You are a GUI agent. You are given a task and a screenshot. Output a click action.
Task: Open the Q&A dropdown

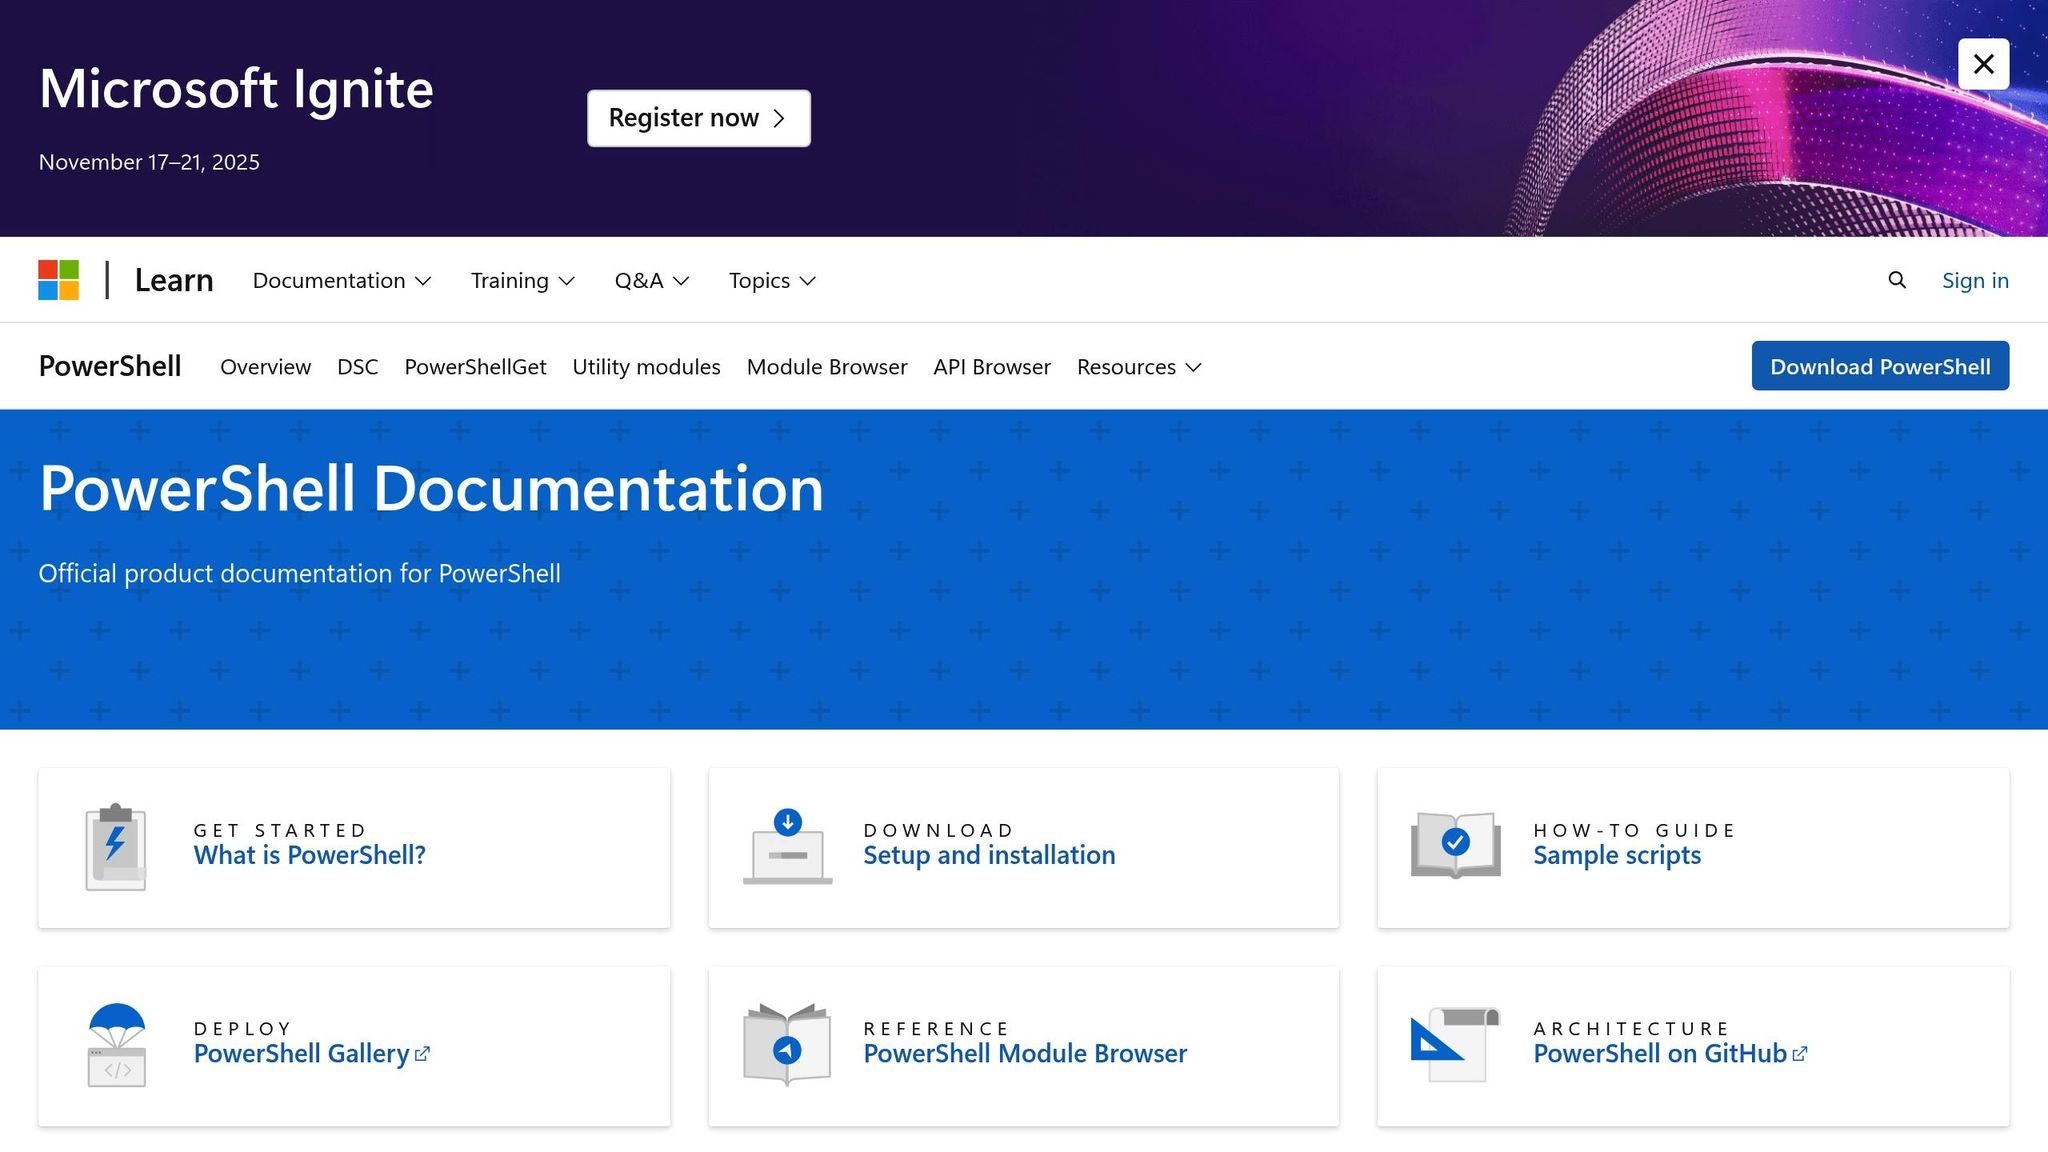coord(651,281)
